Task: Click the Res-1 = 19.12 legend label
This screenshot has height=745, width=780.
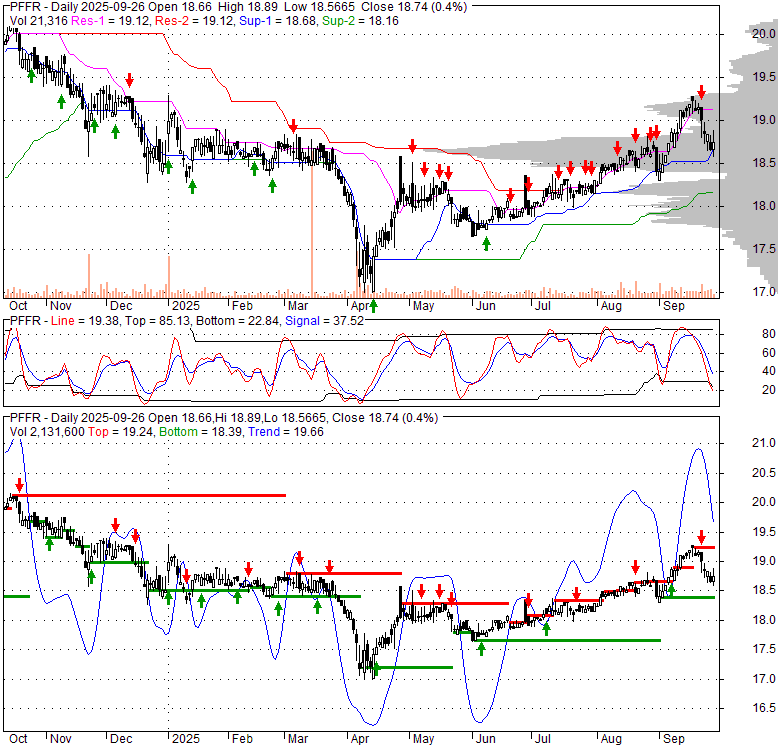Action: pos(111,21)
